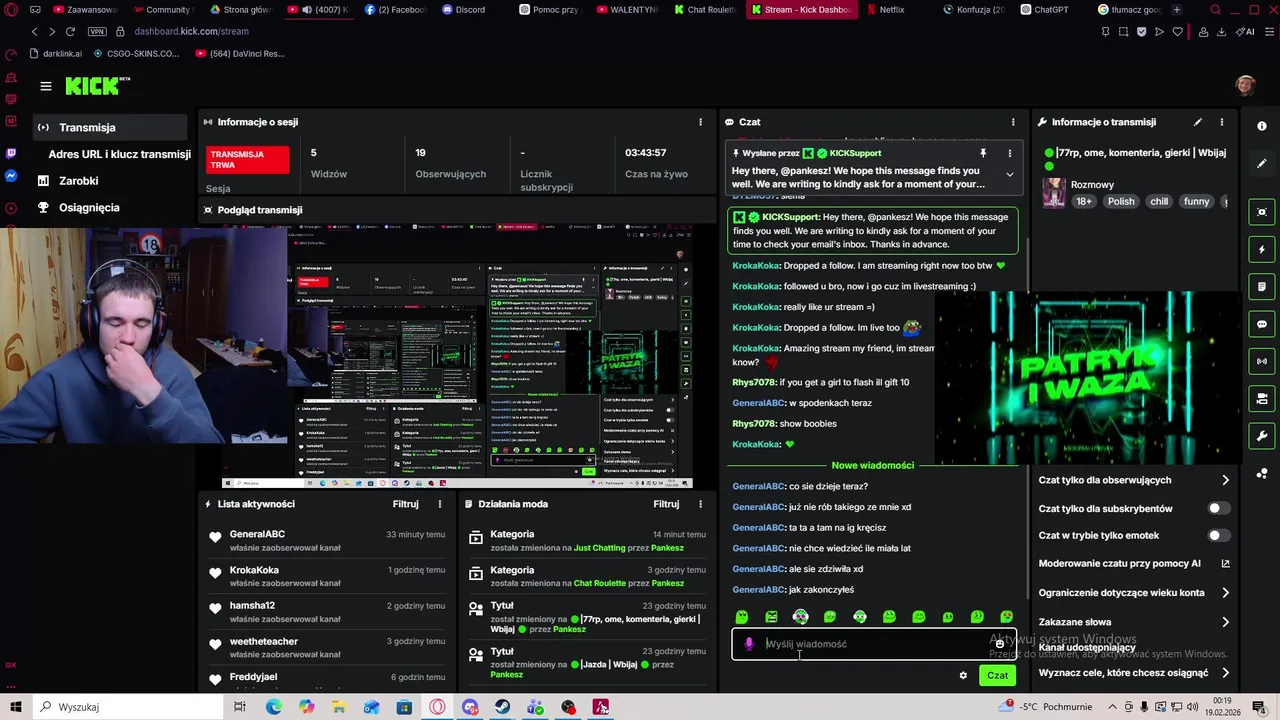Click the Wyszukaj taskbar search box
The width and height of the screenshot is (1280, 720).
click(x=128, y=707)
